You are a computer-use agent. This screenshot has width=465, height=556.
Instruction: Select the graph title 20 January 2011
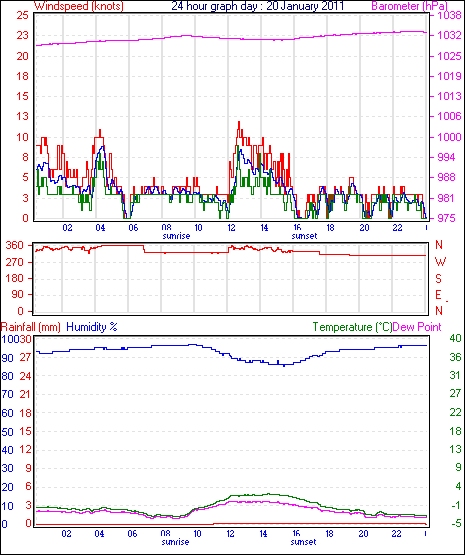pyautogui.click(x=305, y=6)
